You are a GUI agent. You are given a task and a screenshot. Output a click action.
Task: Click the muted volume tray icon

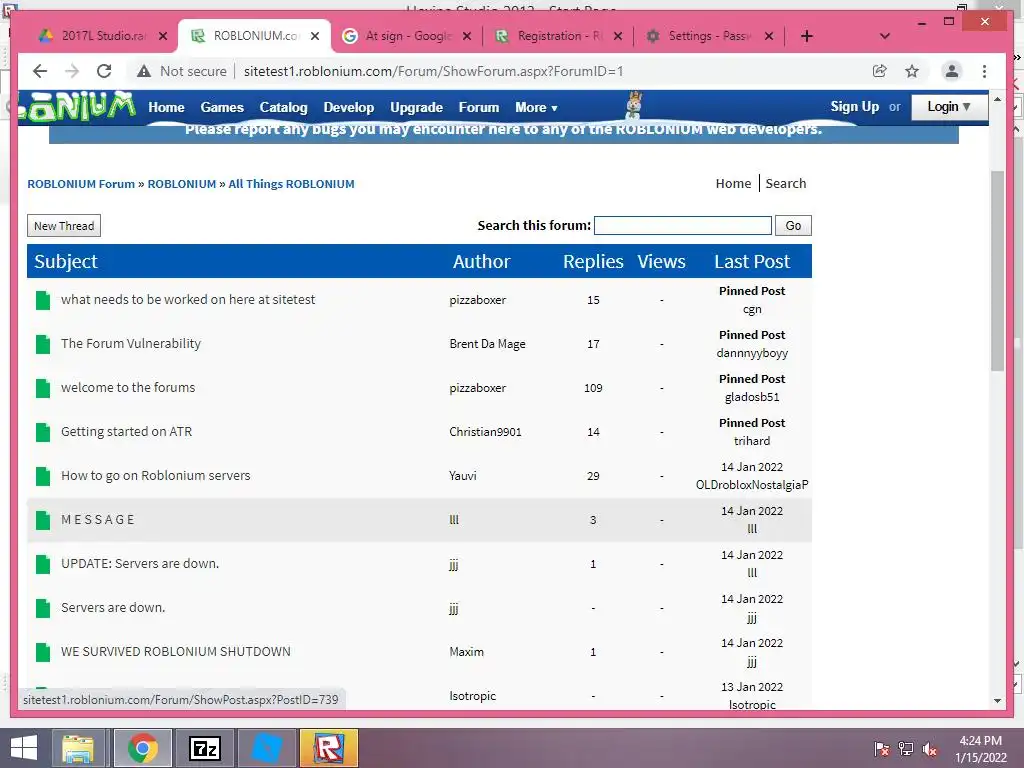931,748
